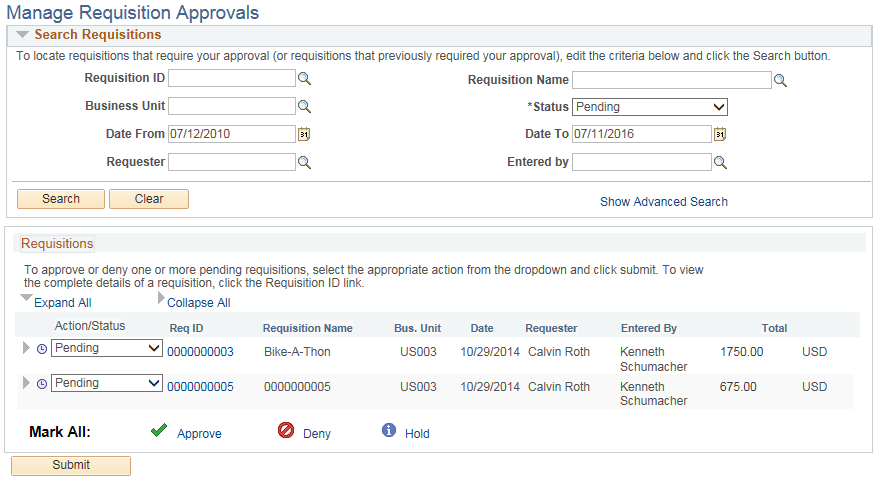
Task: Click the Search button
Action: click(x=61, y=199)
